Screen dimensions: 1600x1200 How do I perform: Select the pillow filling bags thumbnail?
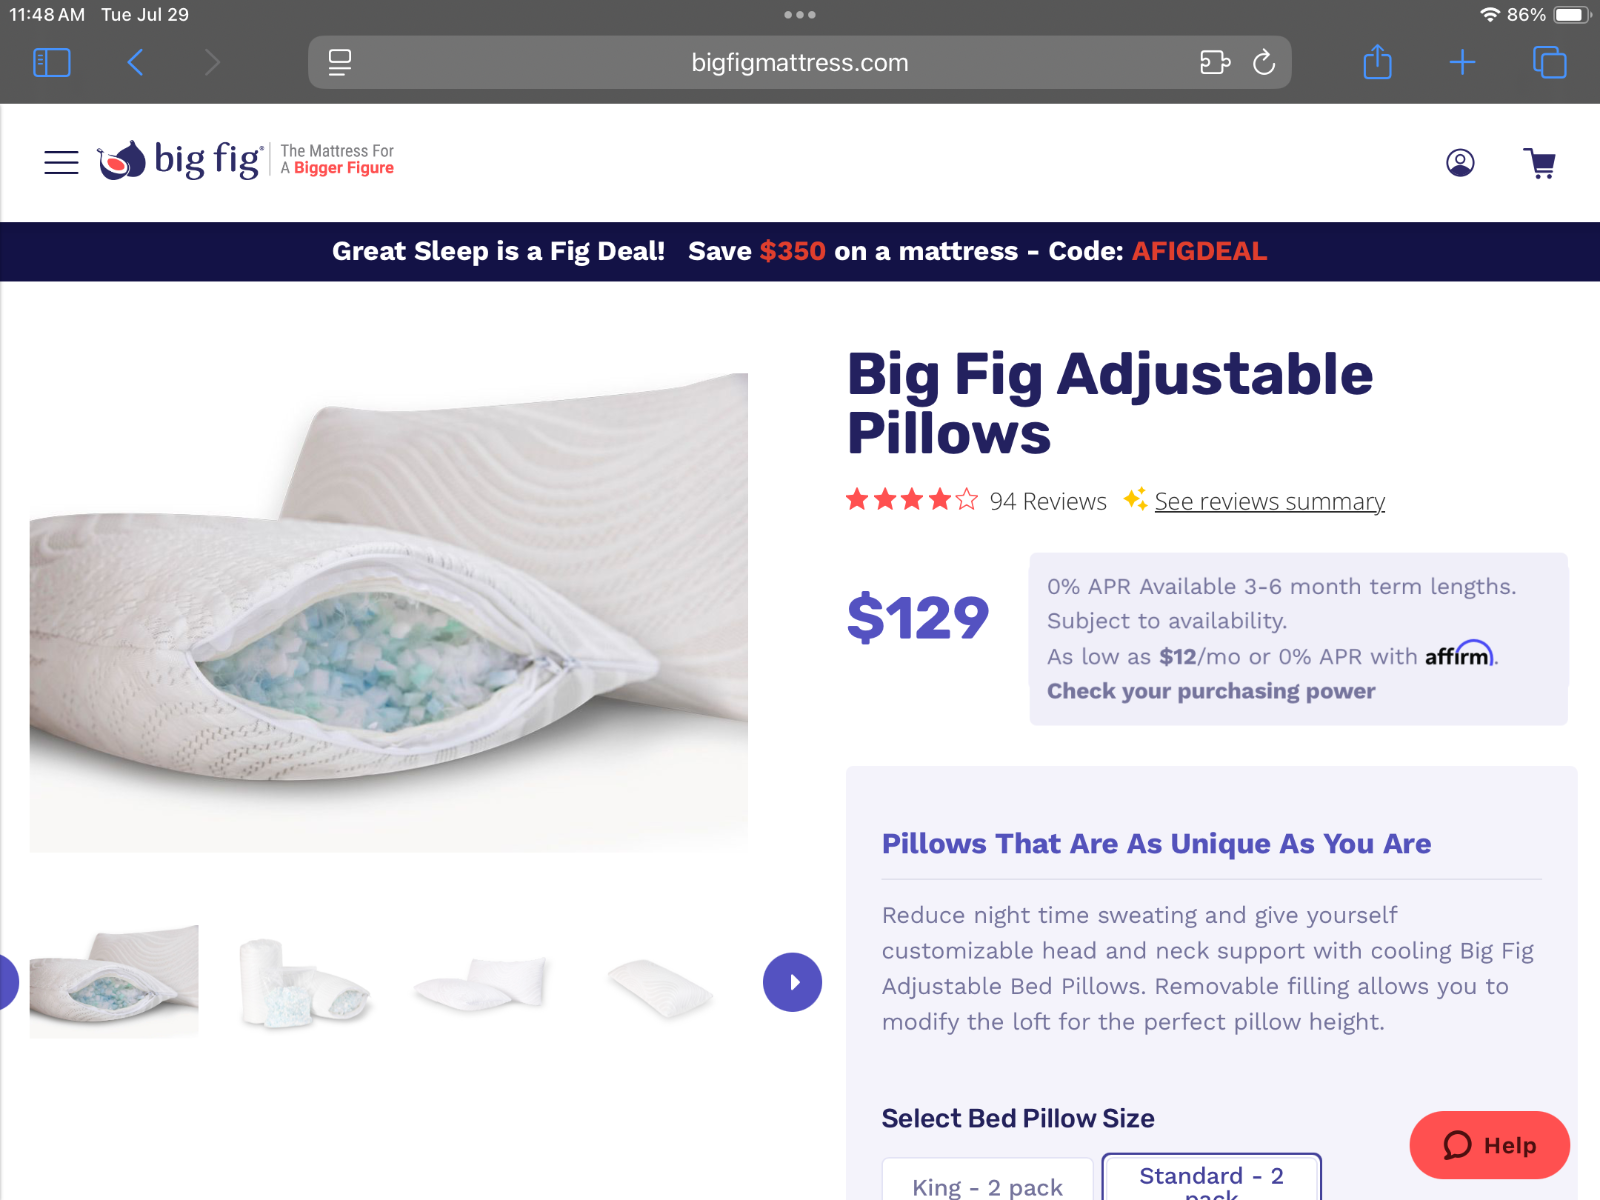coord(305,982)
